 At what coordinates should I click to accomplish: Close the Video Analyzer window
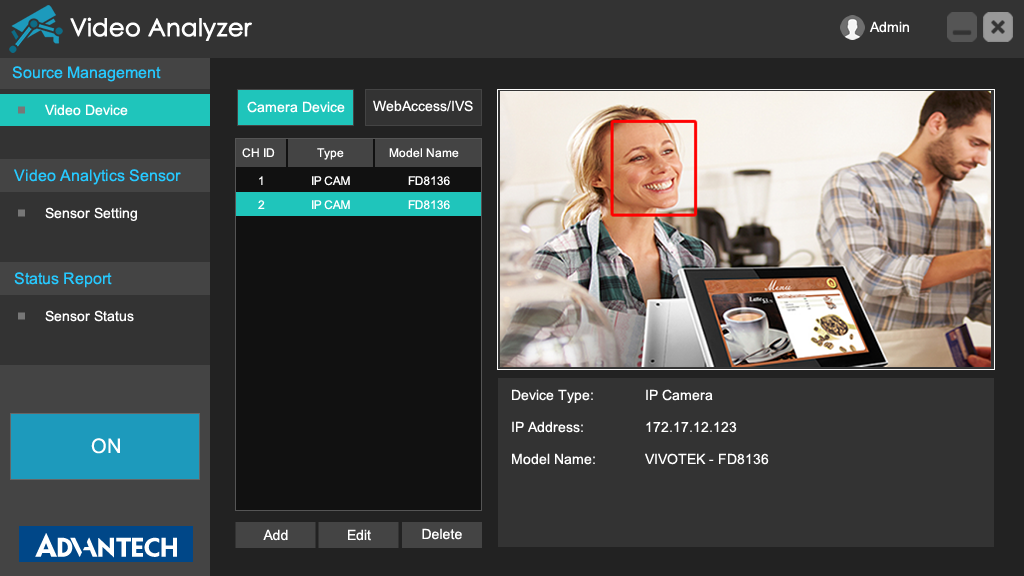click(997, 28)
